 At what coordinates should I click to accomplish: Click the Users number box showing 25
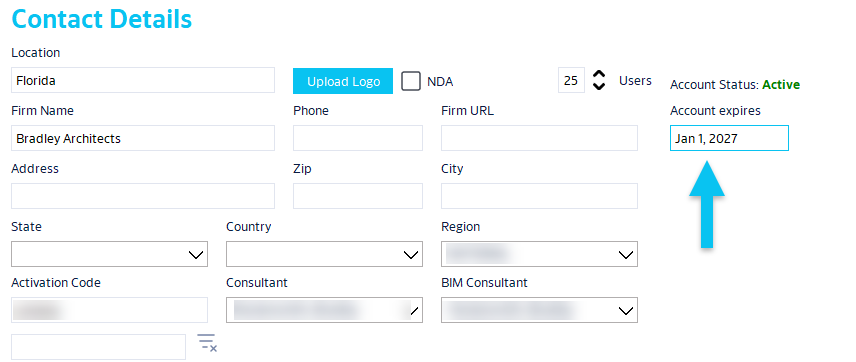click(x=571, y=80)
